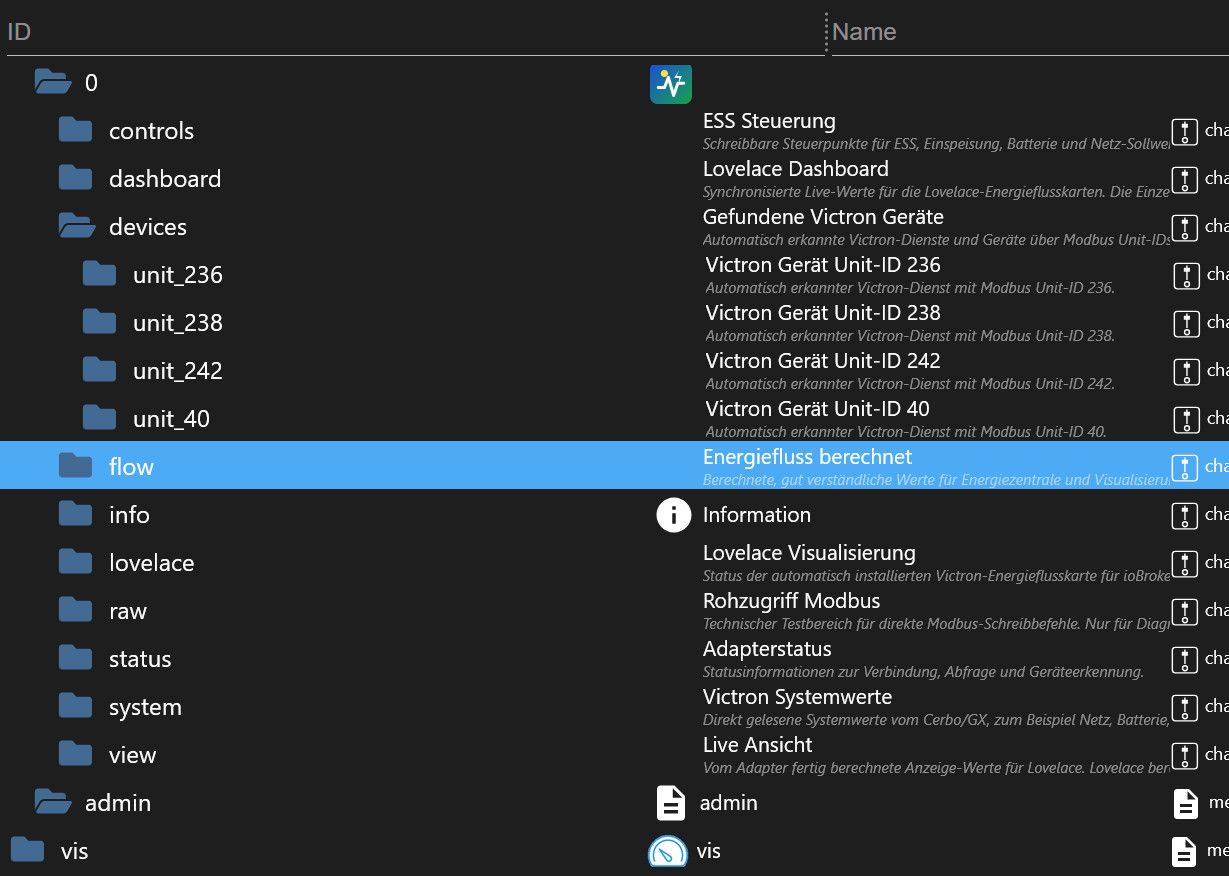Click the text ESS Steuerung
The image size is (1229, 876).
pyautogui.click(x=769, y=121)
